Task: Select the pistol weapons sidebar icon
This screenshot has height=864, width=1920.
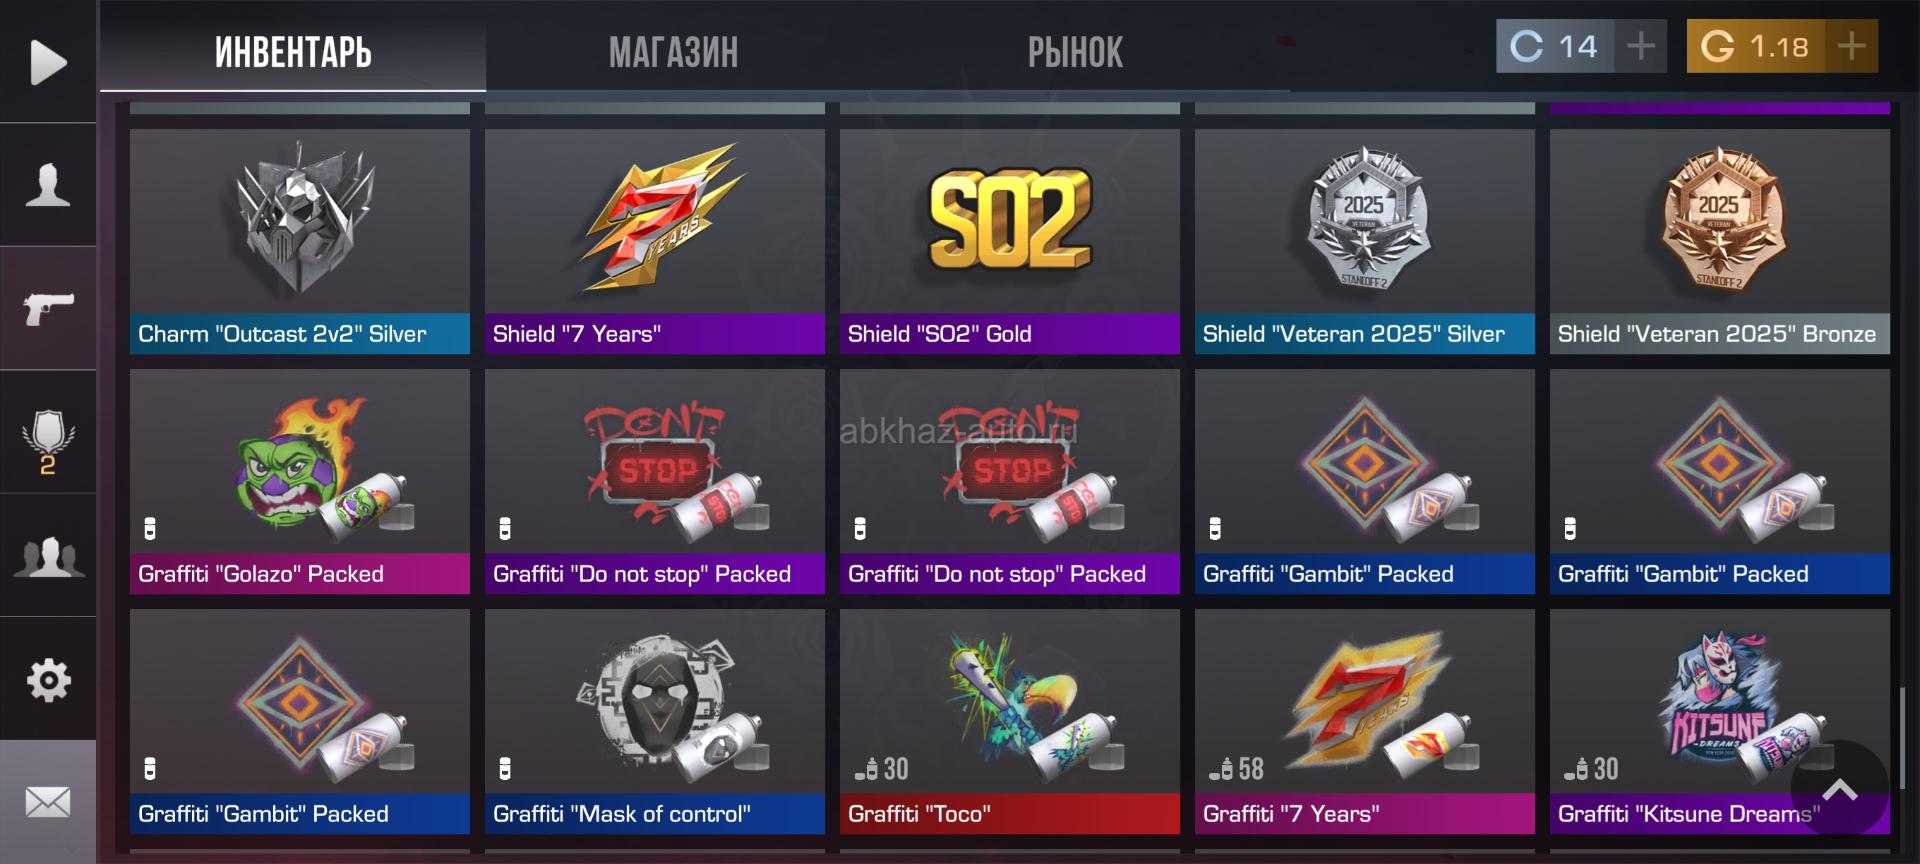Action: [x=48, y=308]
